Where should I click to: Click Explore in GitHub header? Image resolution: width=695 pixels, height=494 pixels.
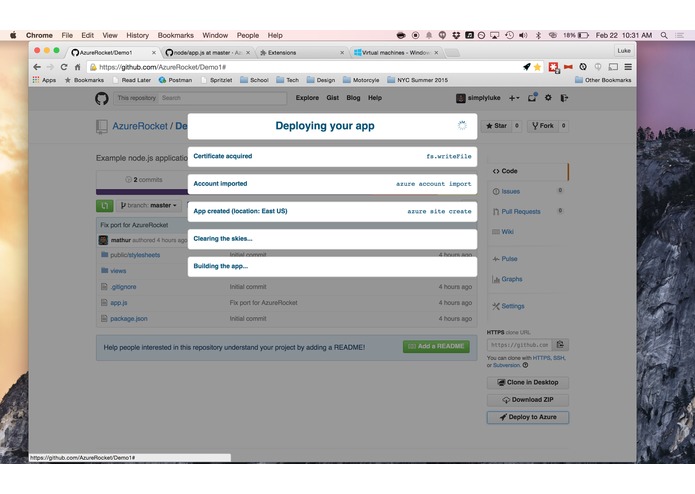click(307, 98)
